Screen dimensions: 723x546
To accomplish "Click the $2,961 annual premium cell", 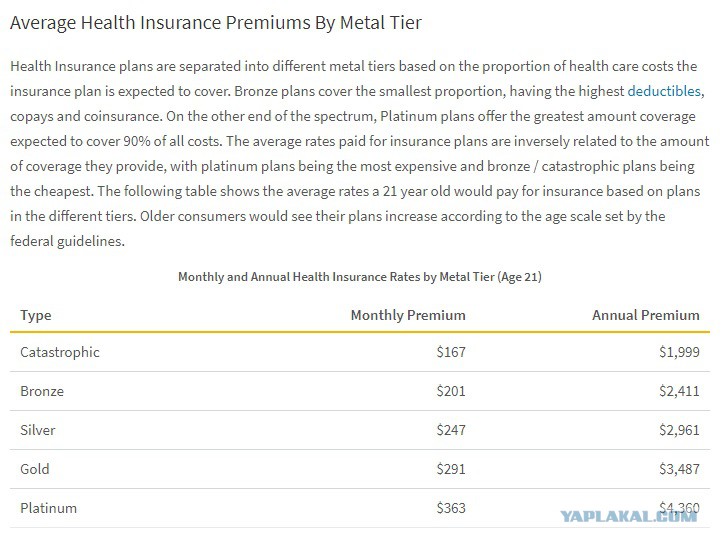I will [x=679, y=430].
